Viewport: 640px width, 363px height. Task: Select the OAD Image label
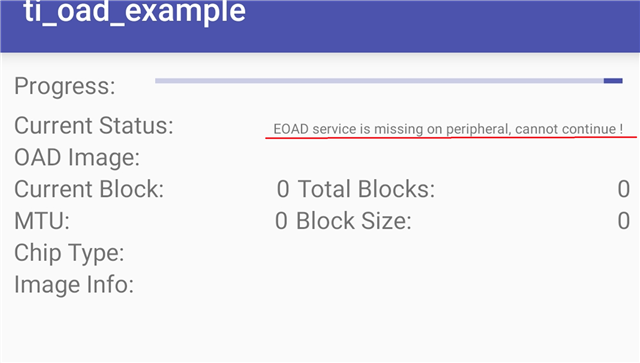click(77, 158)
